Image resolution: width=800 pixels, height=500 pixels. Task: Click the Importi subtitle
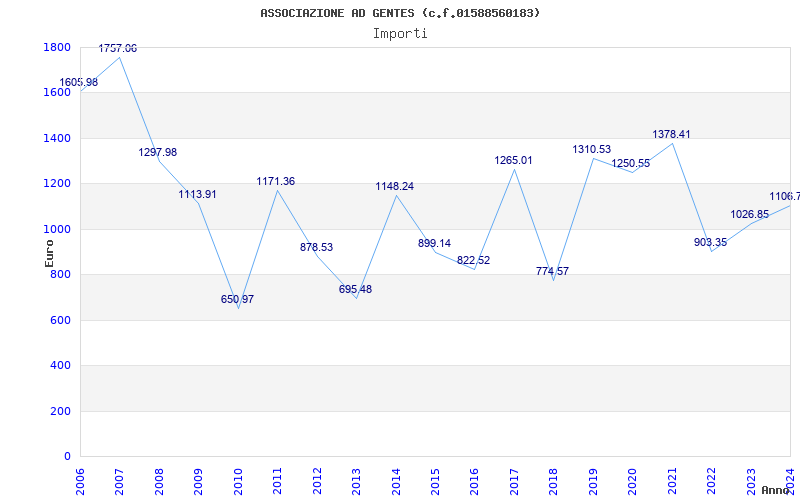point(400,34)
